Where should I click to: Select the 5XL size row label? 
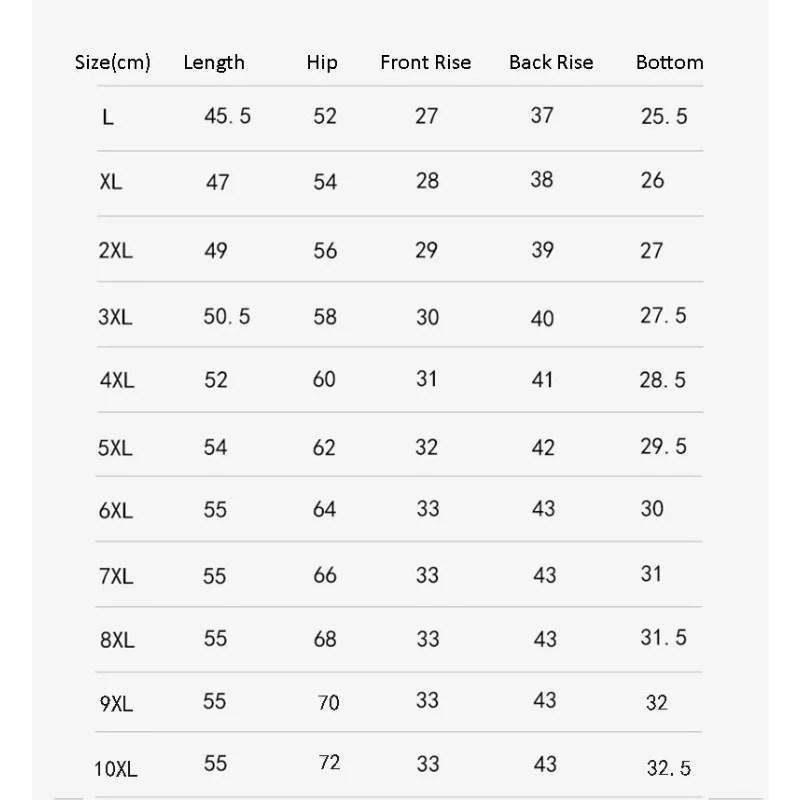coord(115,448)
